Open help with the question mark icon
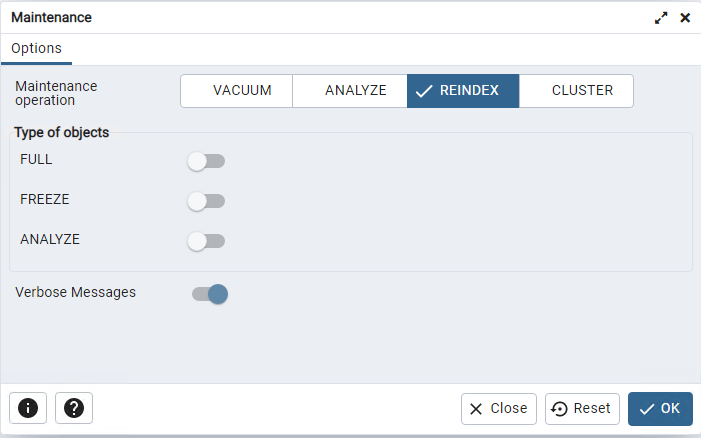The height and width of the screenshot is (438, 701). click(74, 408)
